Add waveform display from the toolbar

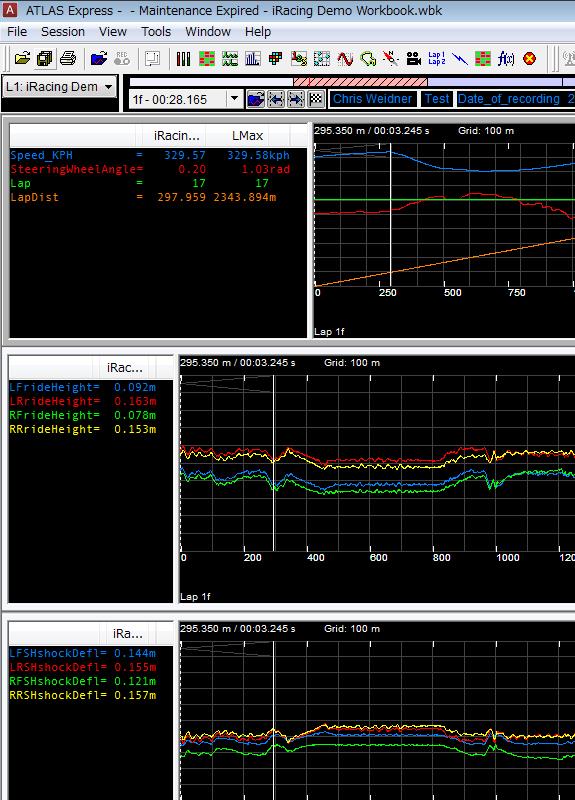tap(230, 59)
